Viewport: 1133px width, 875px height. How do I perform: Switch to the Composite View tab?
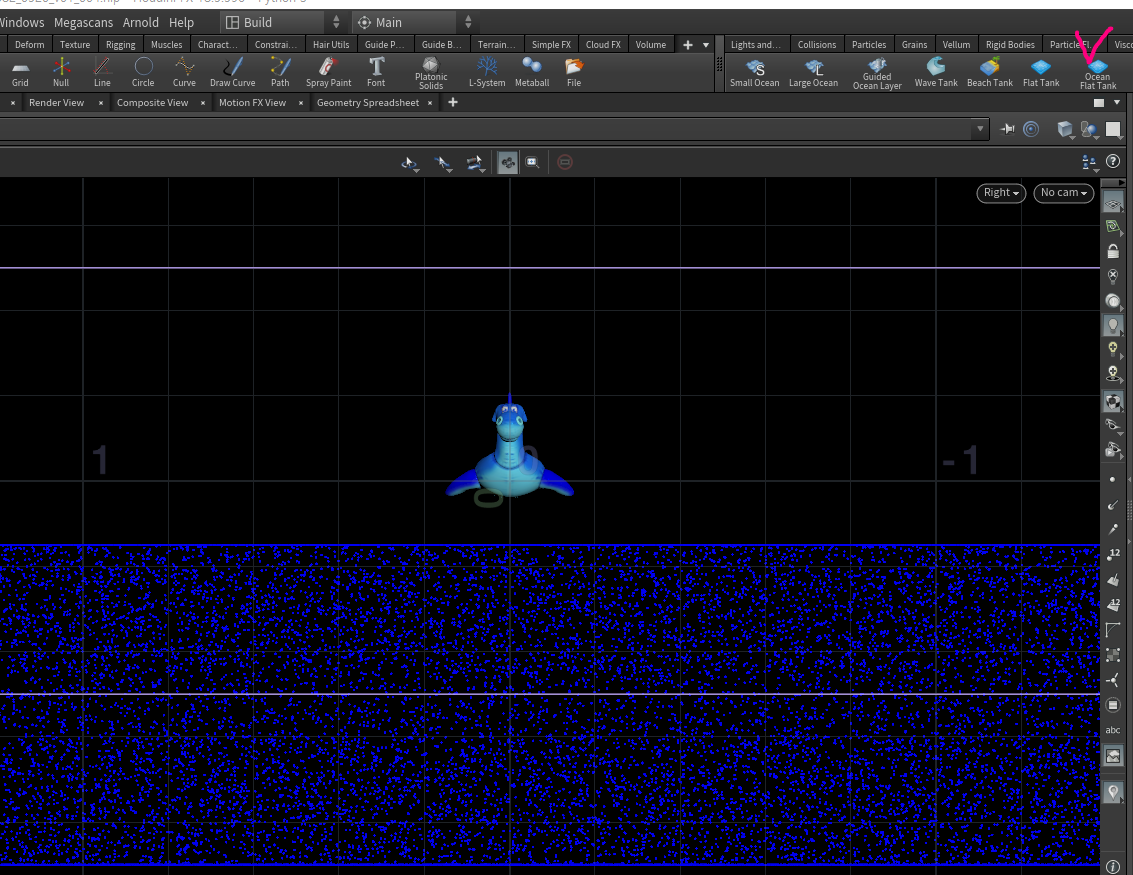(x=152, y=103)
